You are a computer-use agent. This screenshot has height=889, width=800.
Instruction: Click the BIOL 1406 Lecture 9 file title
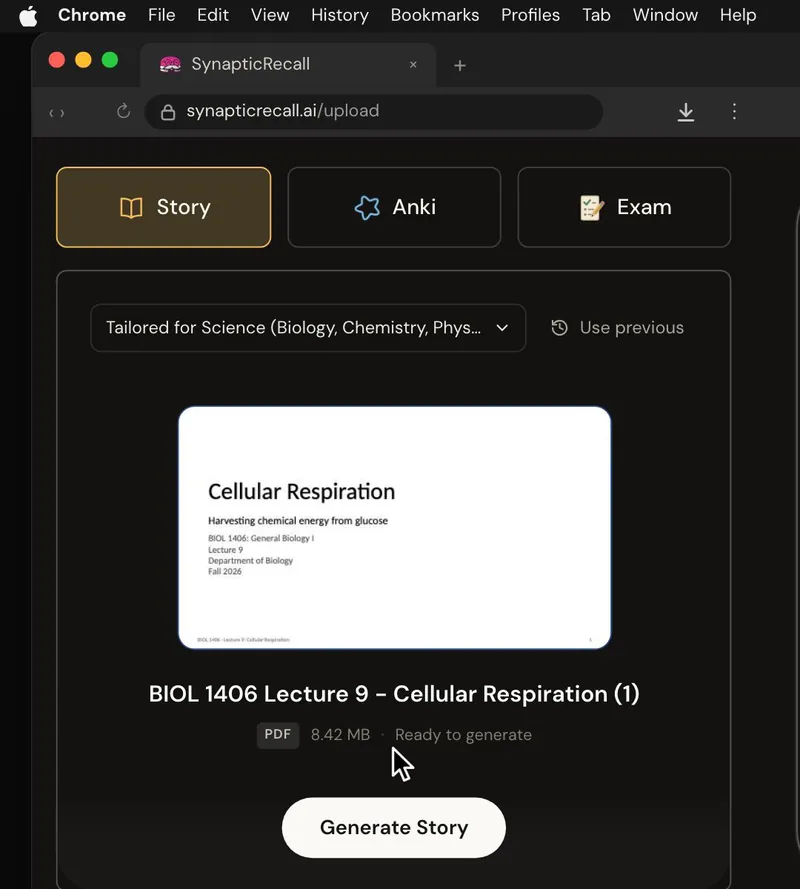[394, 694]
